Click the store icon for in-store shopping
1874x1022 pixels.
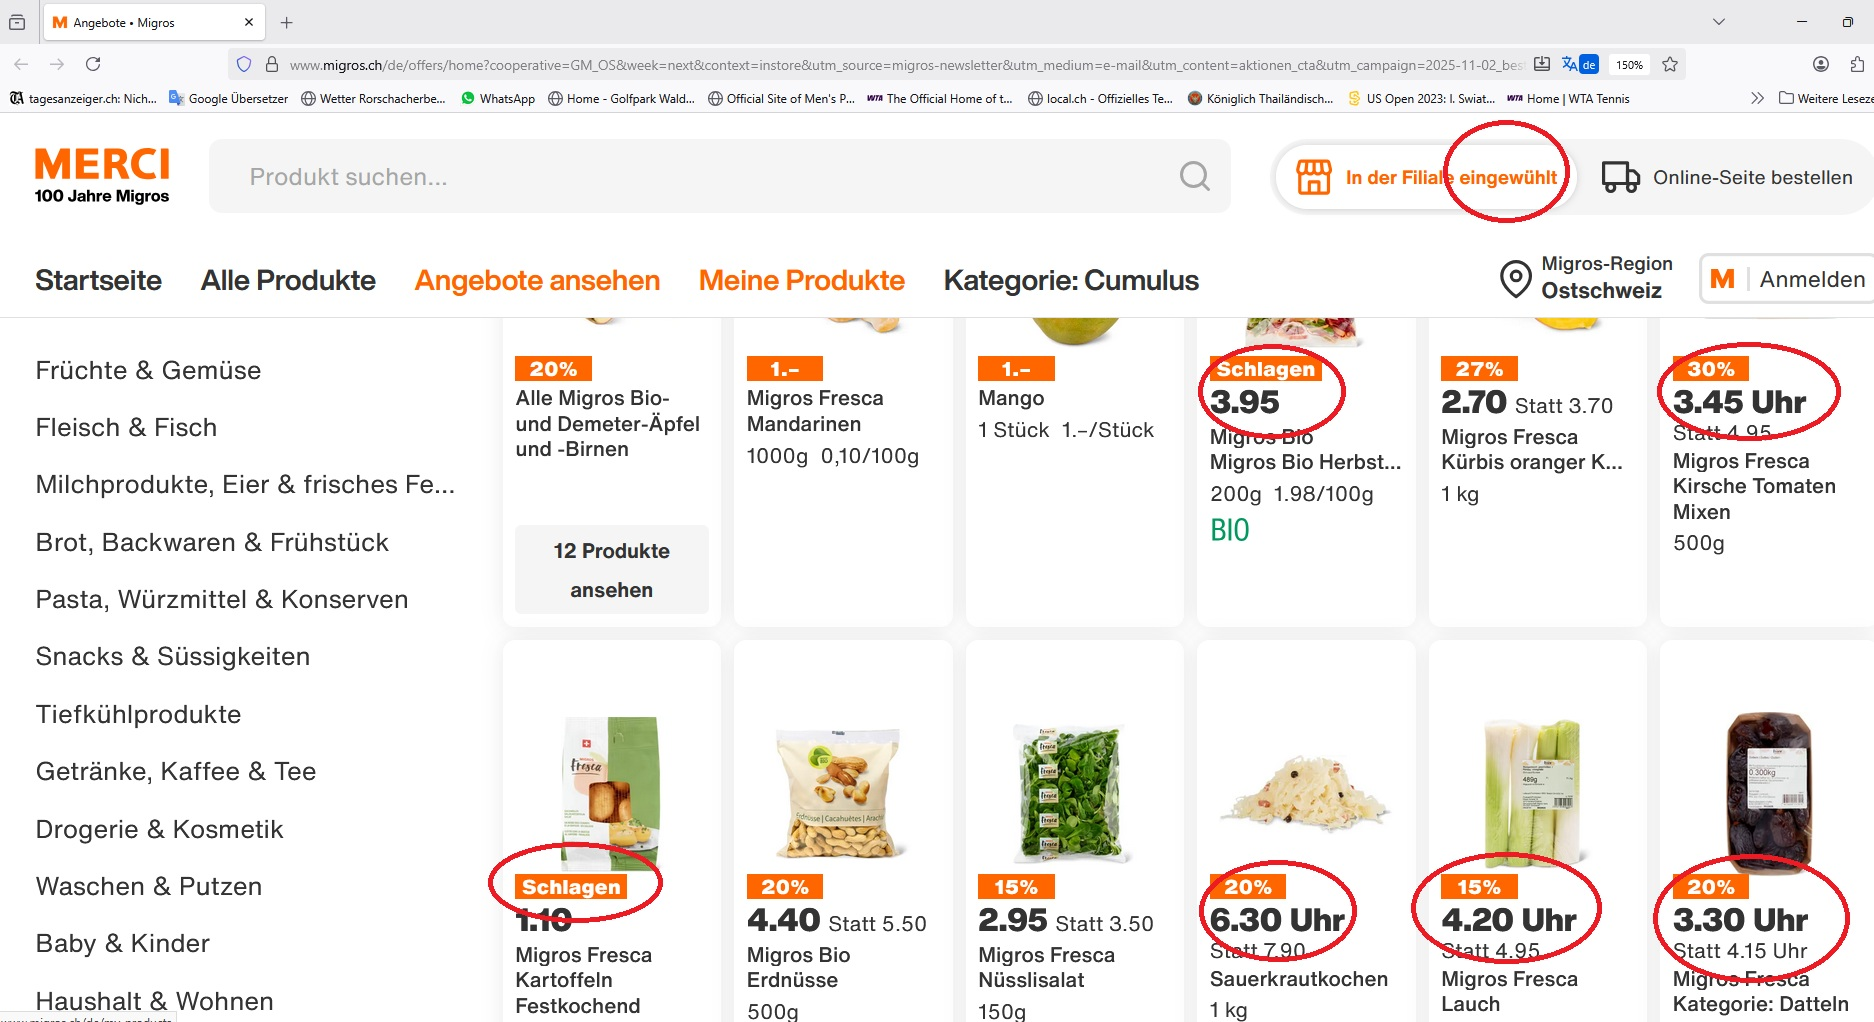tap(1313, 178)
